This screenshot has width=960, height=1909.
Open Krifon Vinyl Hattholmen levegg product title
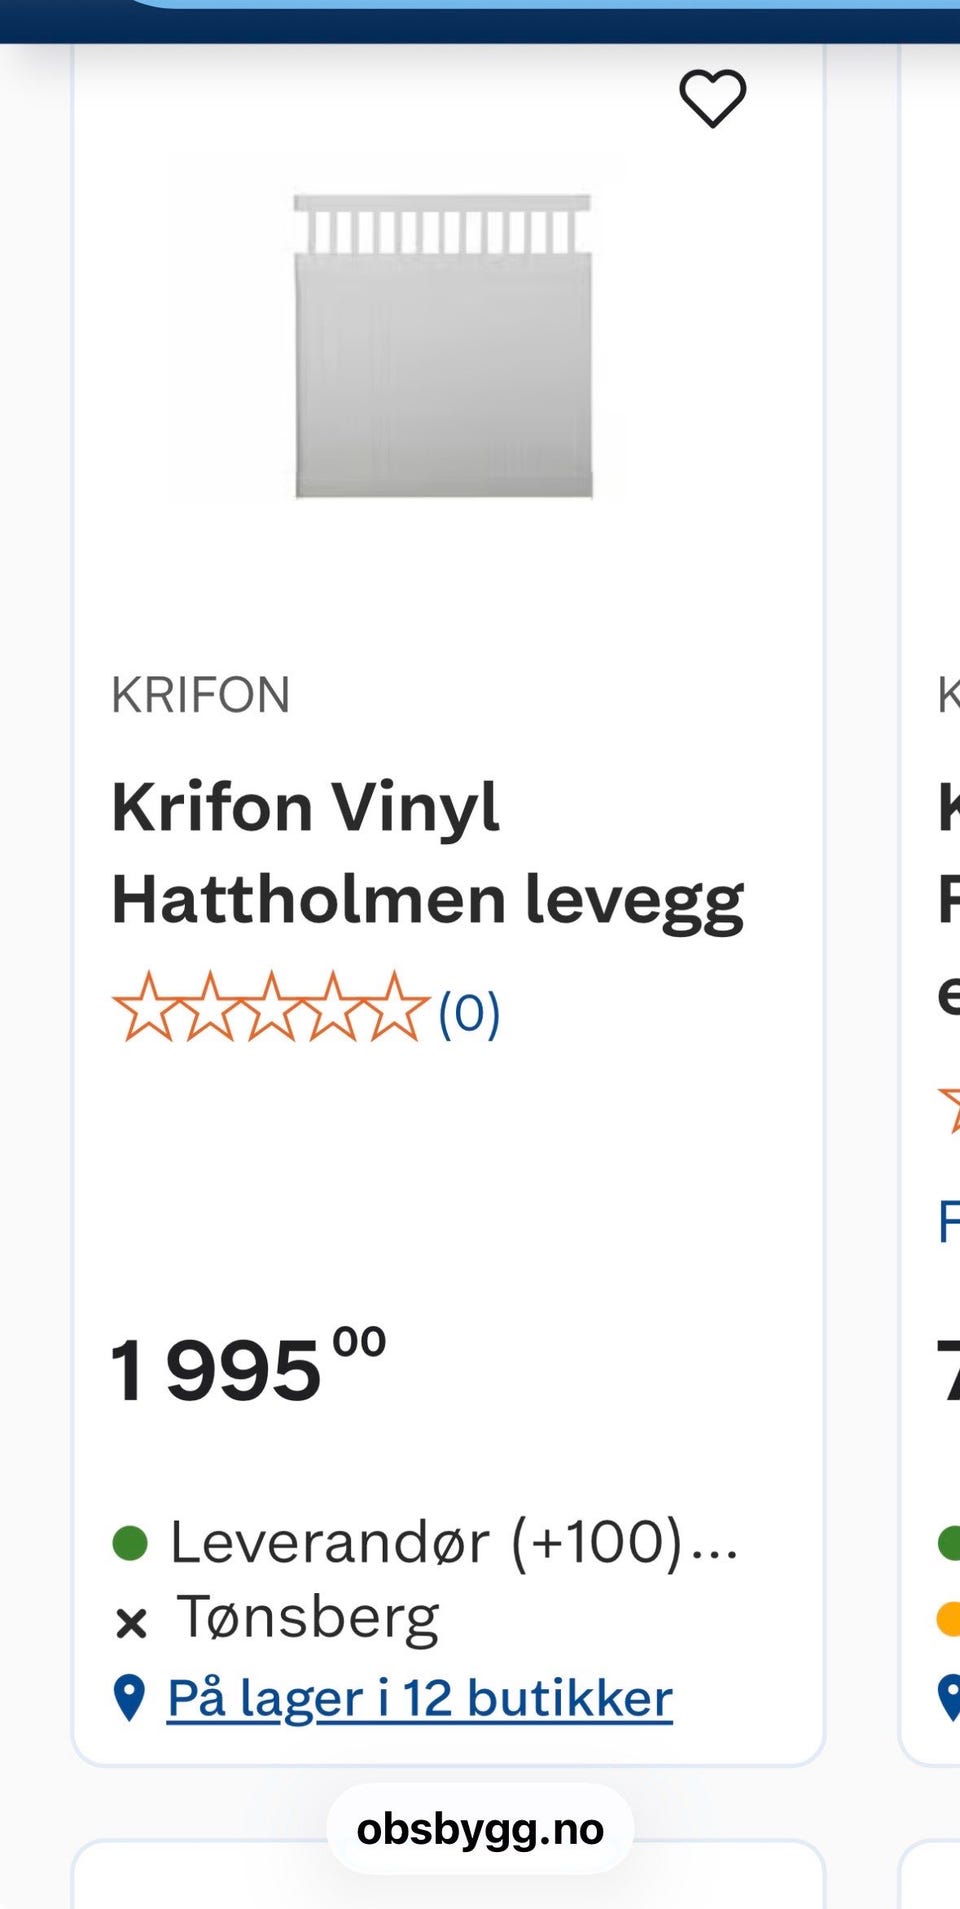(x=428, y=853)
